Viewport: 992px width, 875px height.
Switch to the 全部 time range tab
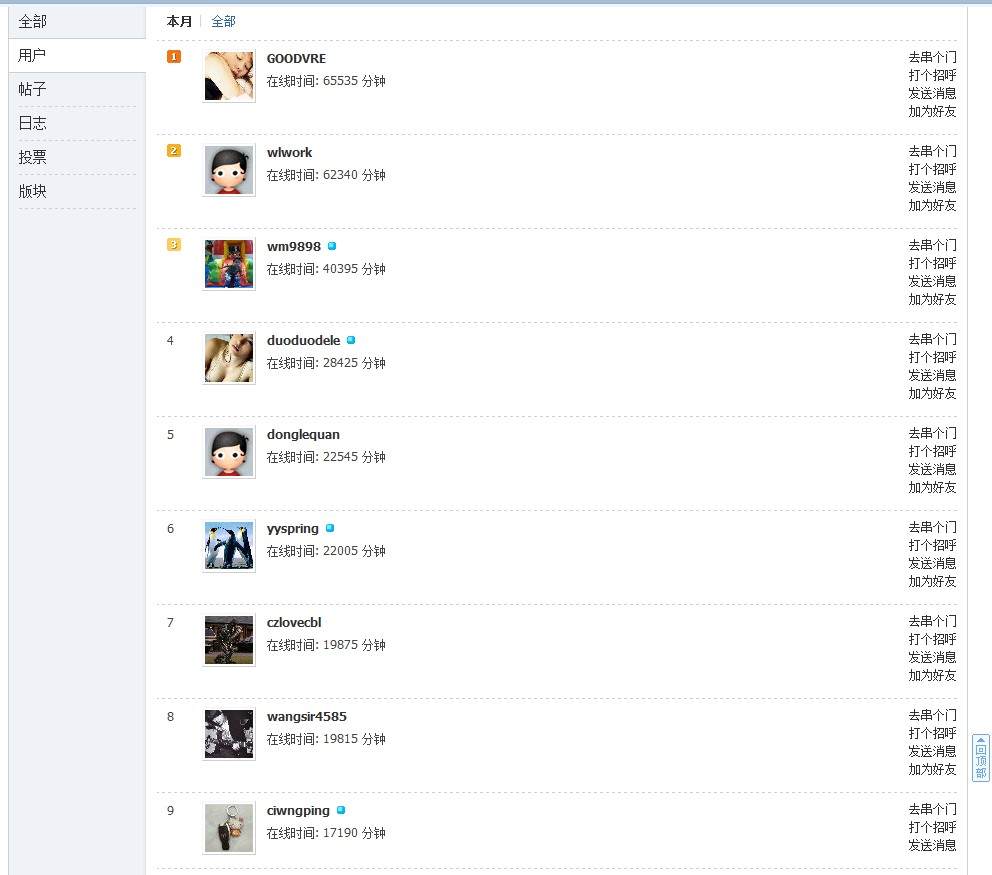pyautogui.click(x=223, y=22)
